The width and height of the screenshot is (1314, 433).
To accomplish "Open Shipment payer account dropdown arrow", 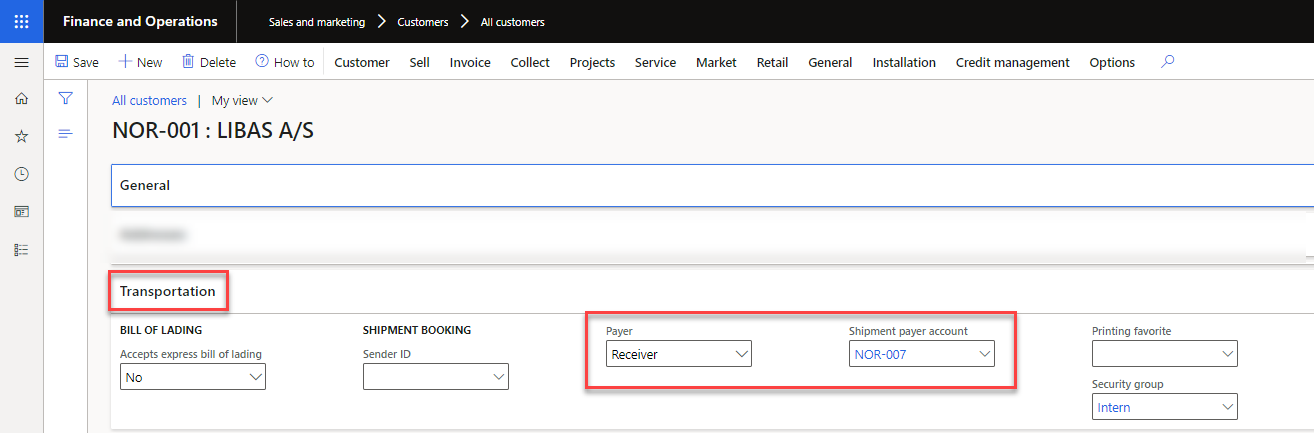I will (984, 354).
